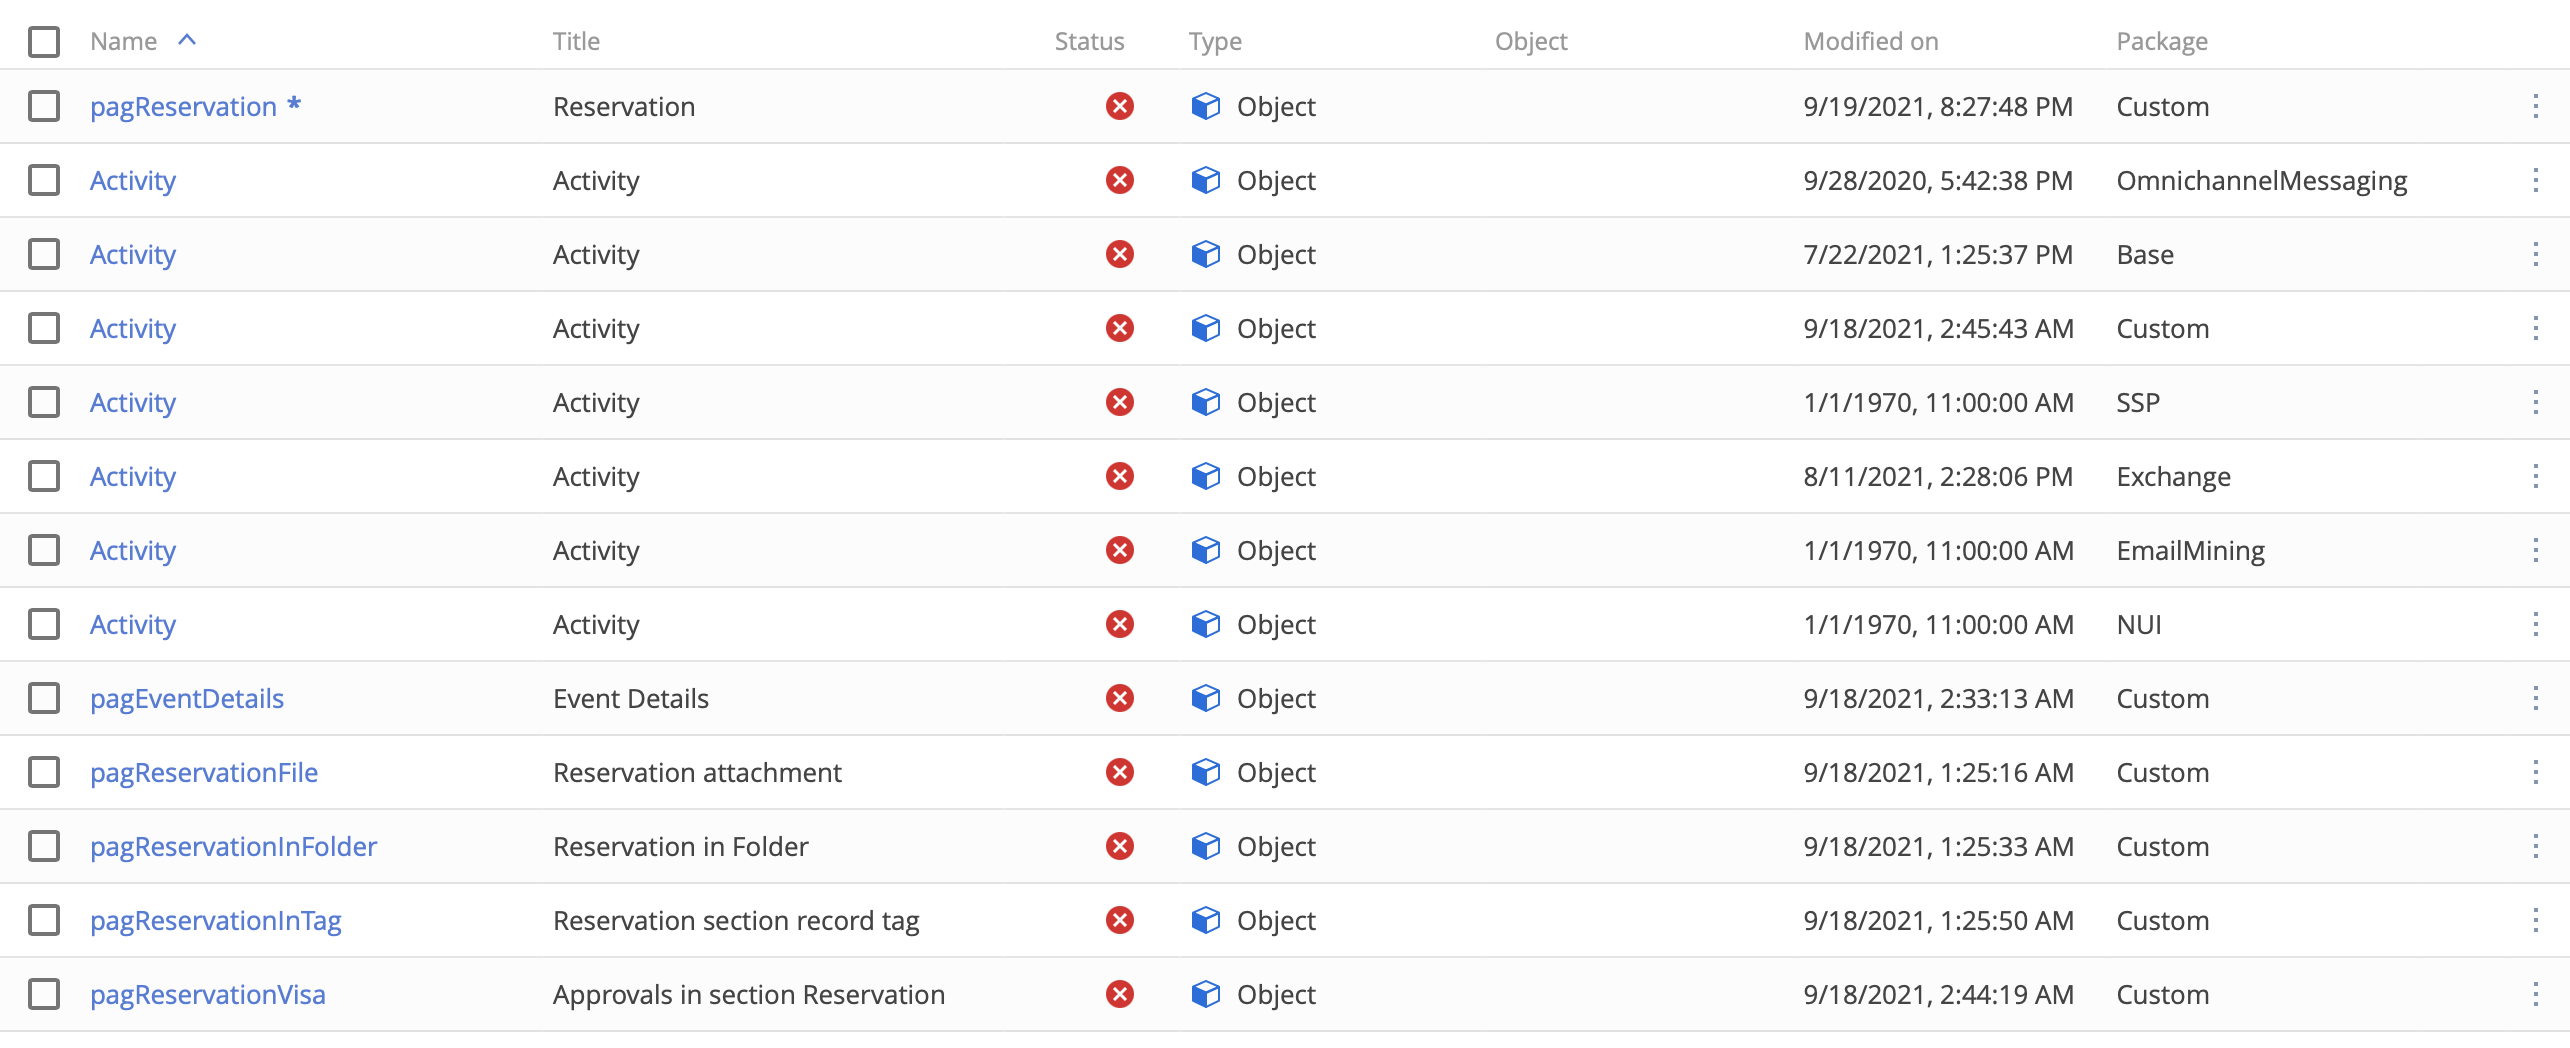This screenshot has height=1048, width=2570.
Task: Expand the options menu for the SSP Activity row
Action: [2535, 402]
